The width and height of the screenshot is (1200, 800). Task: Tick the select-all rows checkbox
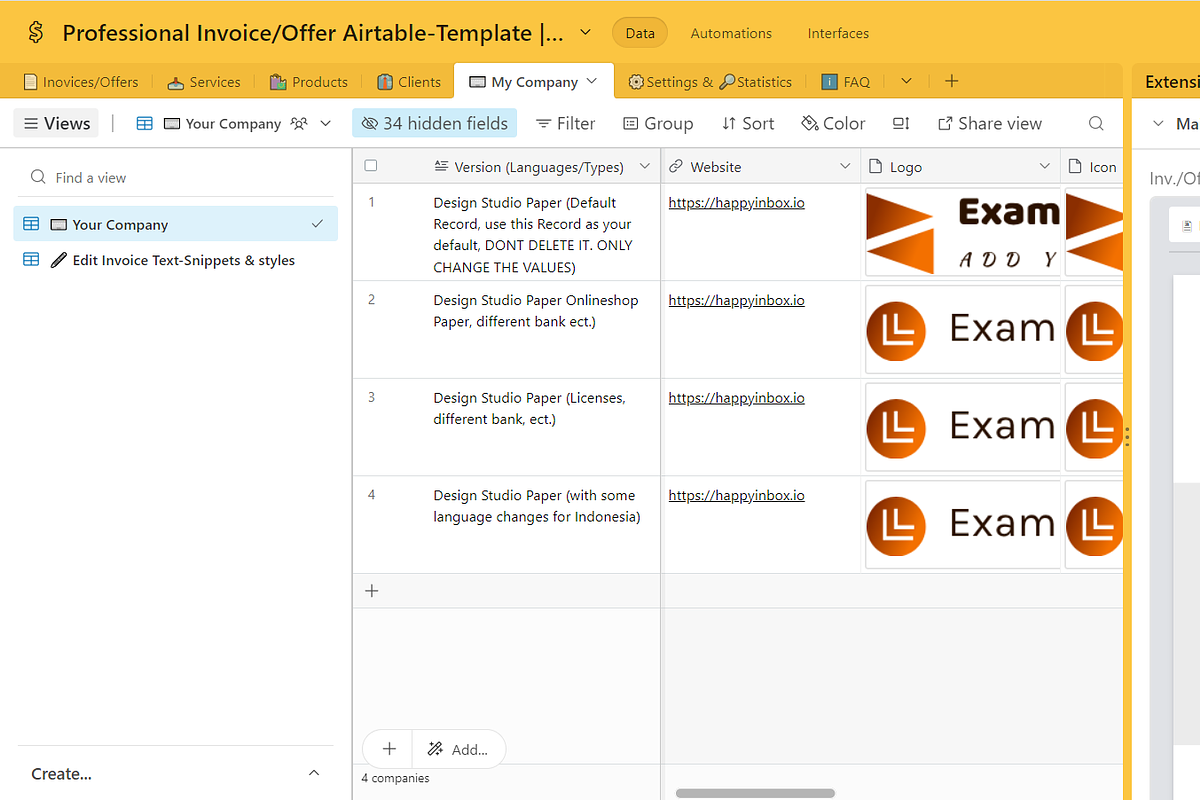coord(371,166)
